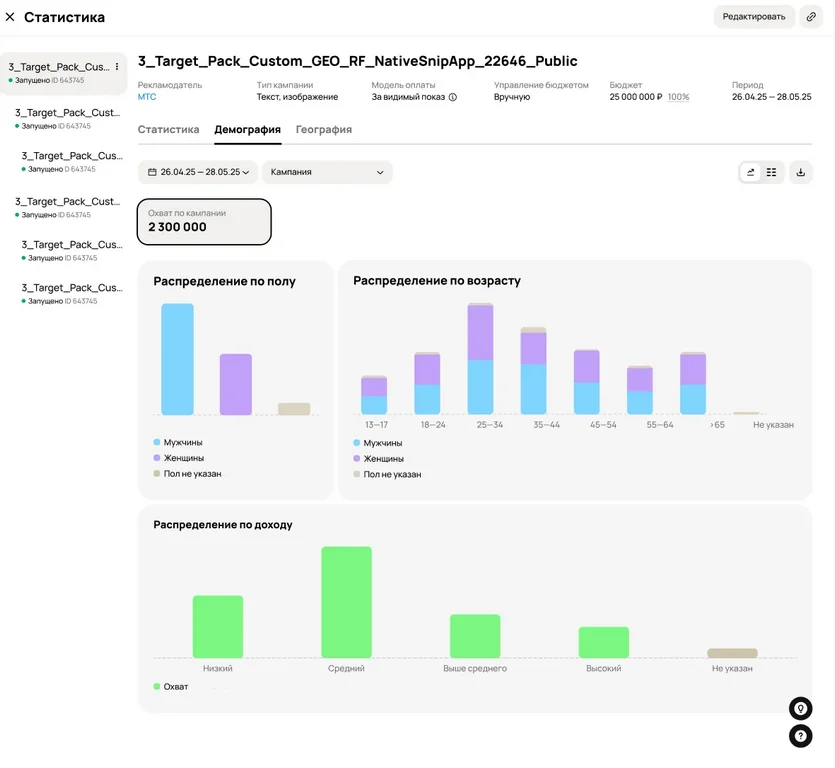The height and width of the screenshot is (768, 835).
Task: Click the info icon beside За видимый показ
Action: (453, 97)
